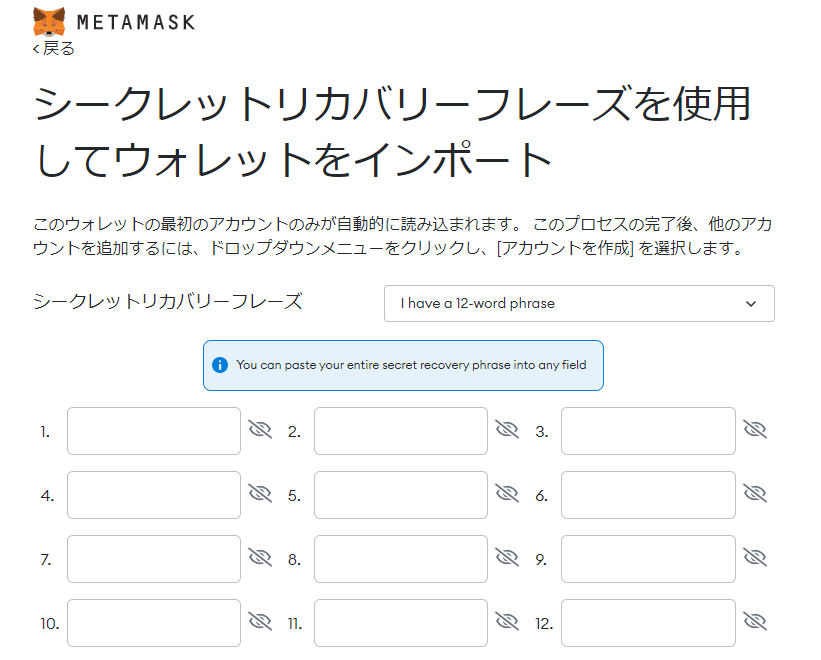Toggle visibility of word 3
821x660 pixels.
(x=755, y=429)
